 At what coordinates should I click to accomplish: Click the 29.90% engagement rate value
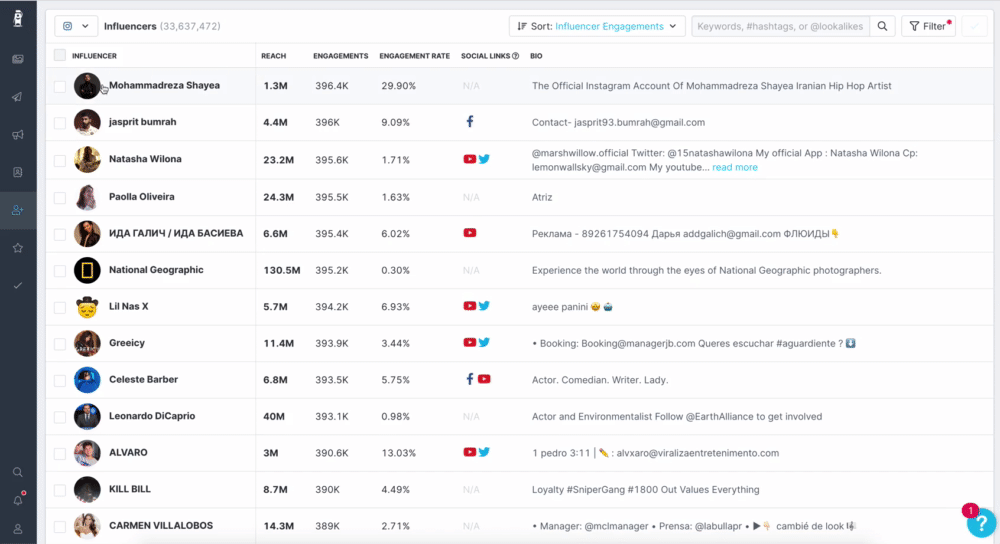tap(399, 85)
